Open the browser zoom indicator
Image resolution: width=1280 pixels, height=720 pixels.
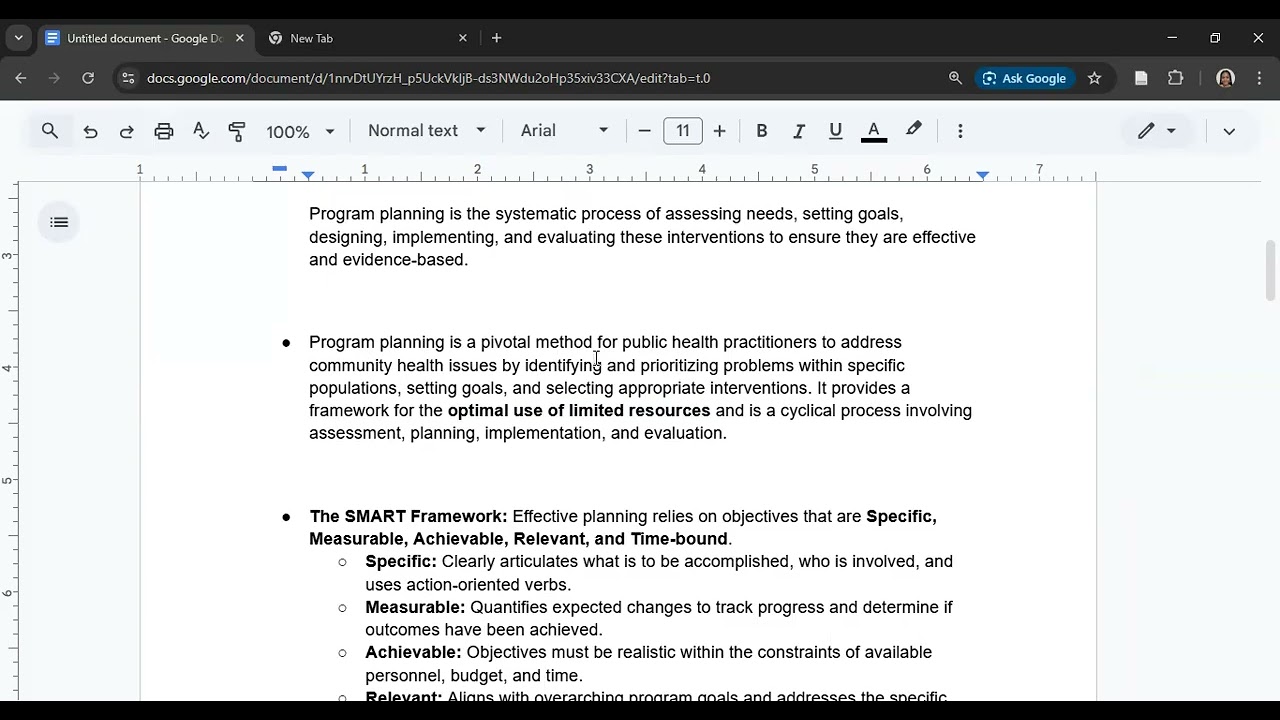(955, 78)
